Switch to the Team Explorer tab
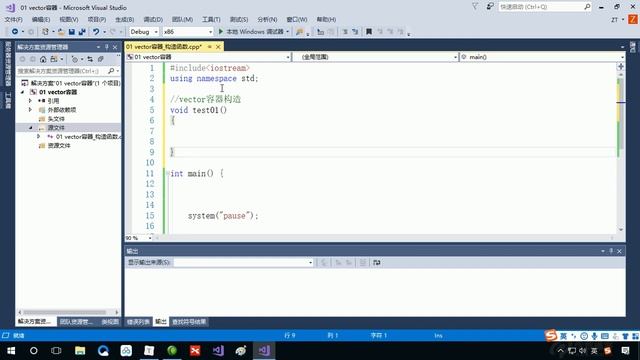Screen dimensions: 640x360 (76, 322)
